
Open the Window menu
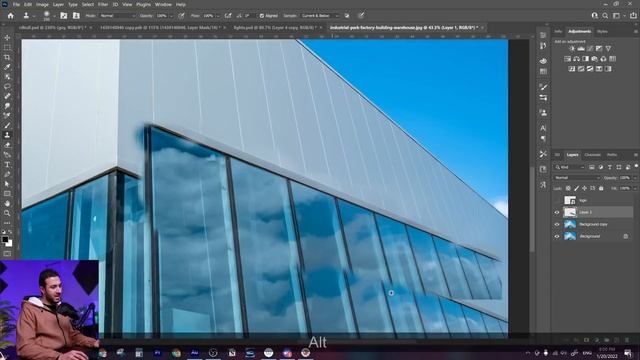[163, 4]
